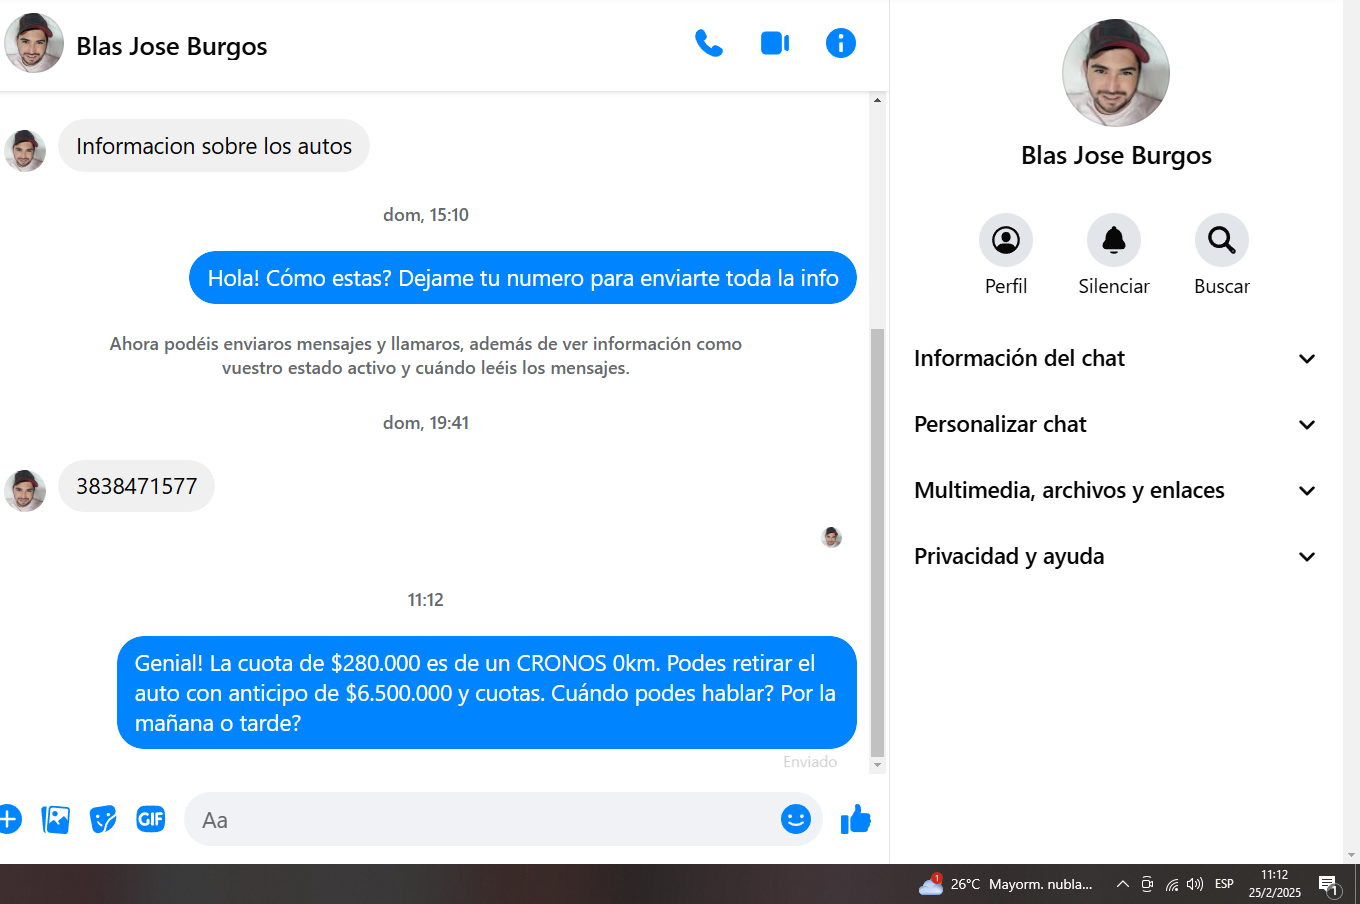Open the GIF picker
Viewport: 1360px width, 904px height.
pyautogui.click(x=151, y=819)
